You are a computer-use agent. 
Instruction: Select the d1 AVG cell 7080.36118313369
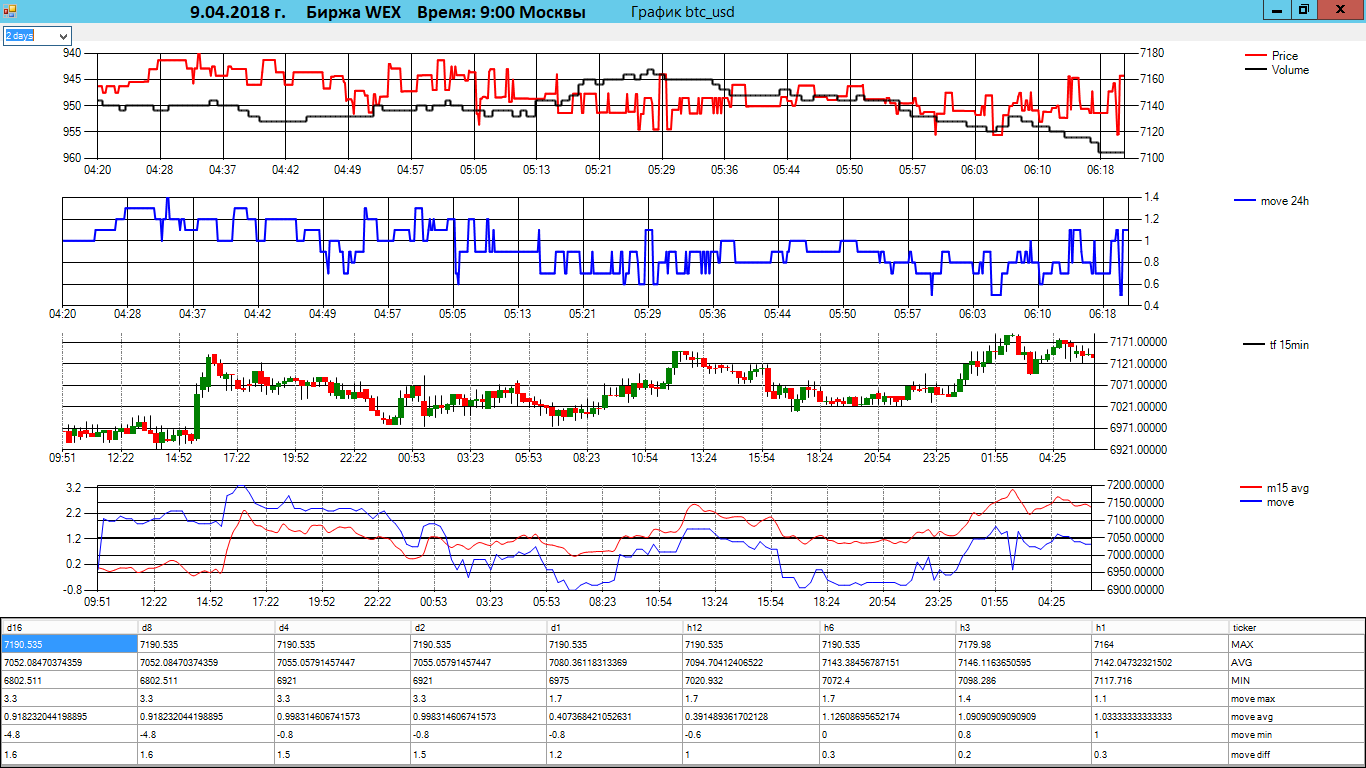[x=614, y=663]
